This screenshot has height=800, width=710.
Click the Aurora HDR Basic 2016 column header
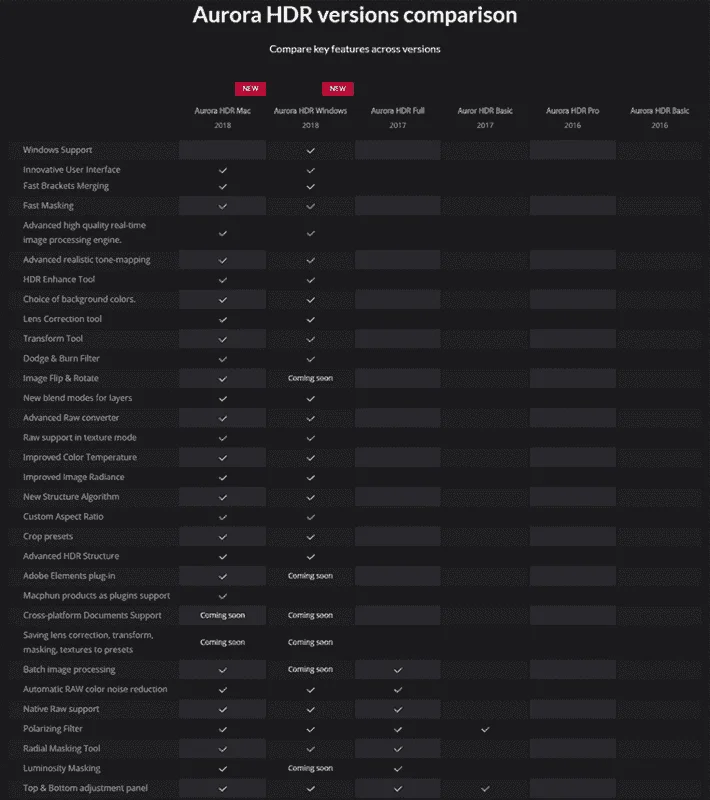click(660, 118)
